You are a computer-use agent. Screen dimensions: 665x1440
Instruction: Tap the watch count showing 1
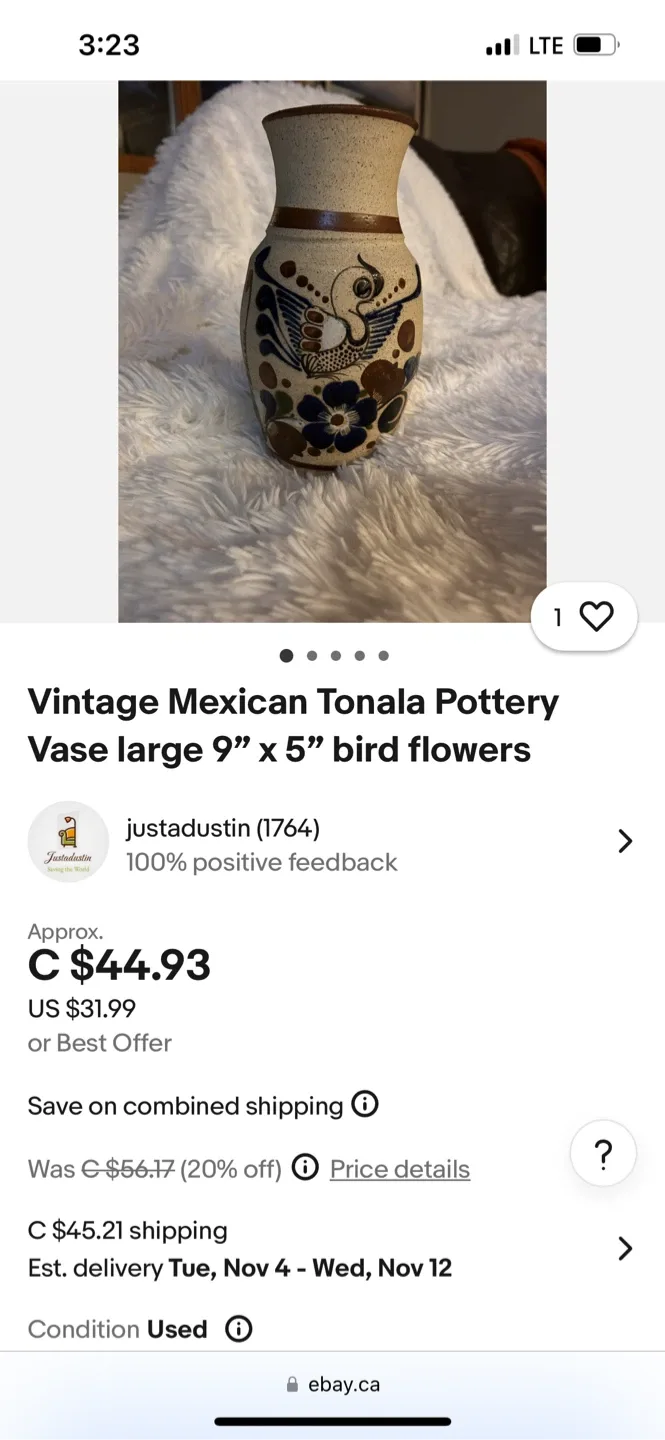(x=558, y=617)
